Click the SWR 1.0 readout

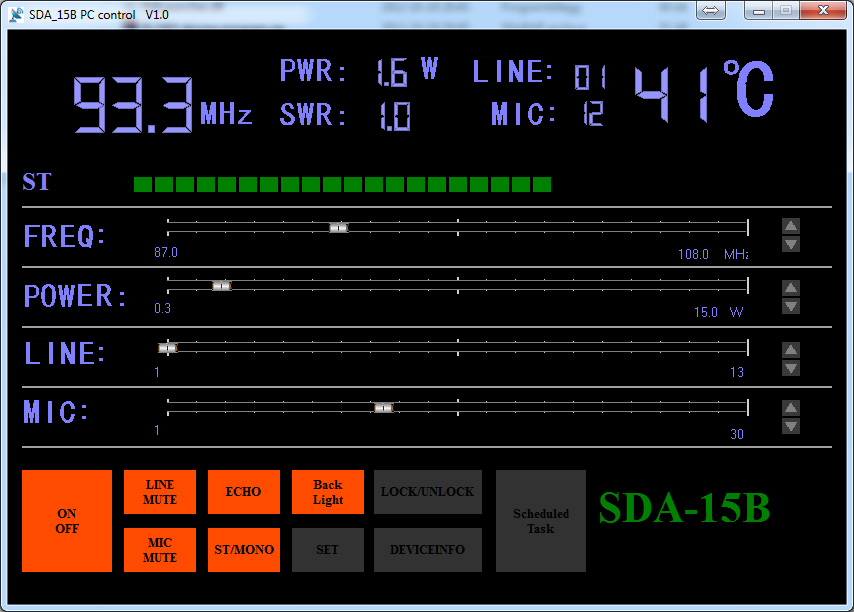tap(345, 115)
